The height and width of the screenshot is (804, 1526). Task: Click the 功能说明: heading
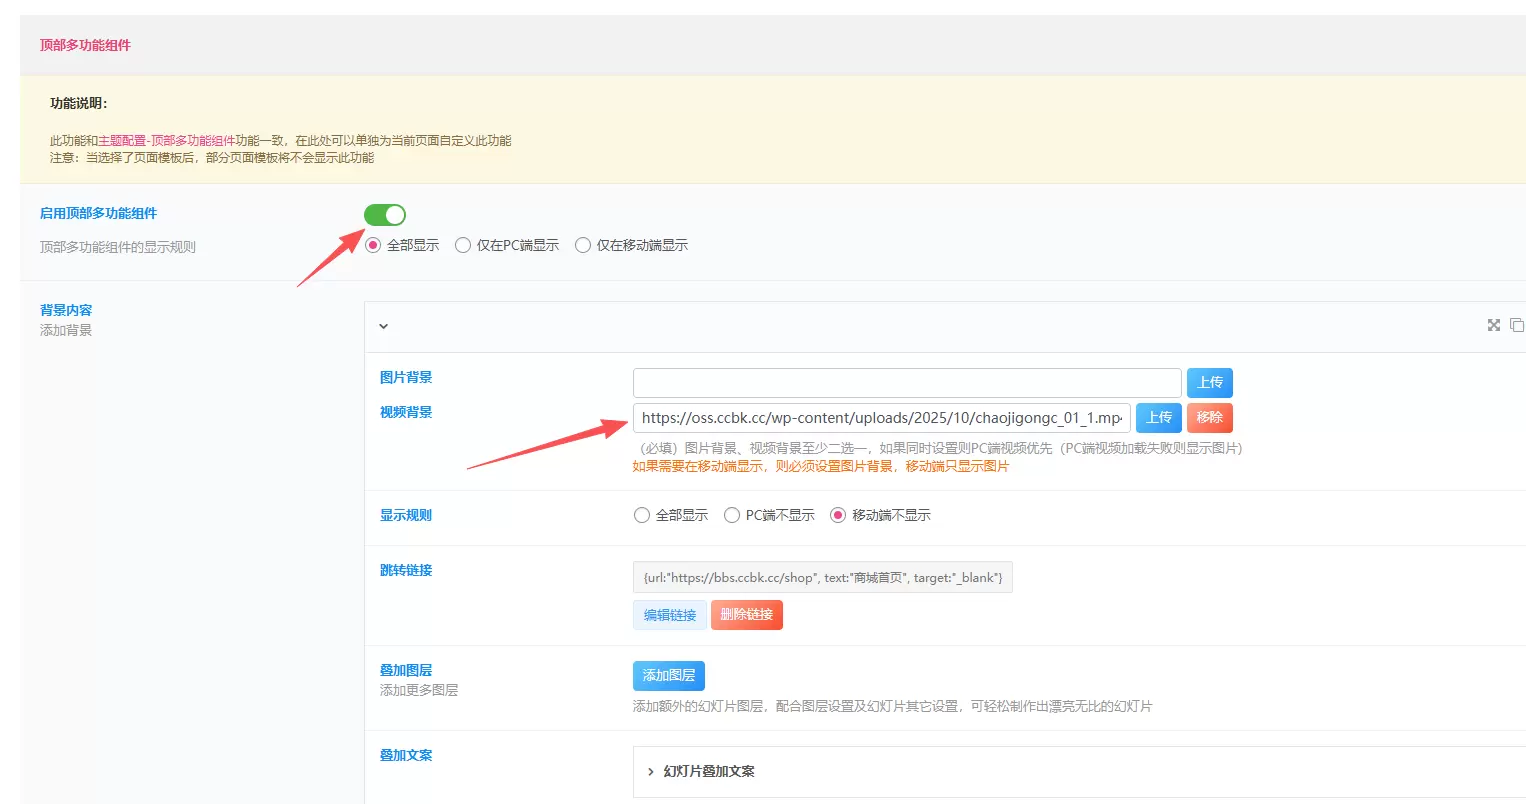[x=79, y=103]
